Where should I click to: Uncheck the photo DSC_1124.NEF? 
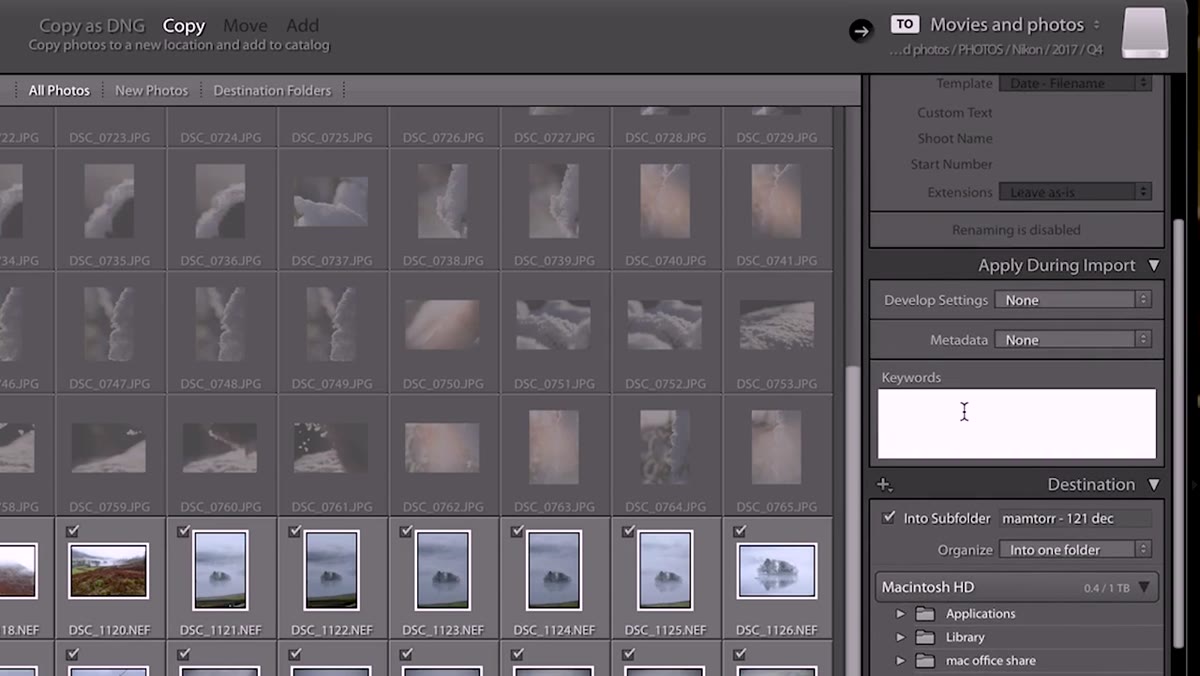[516, 531]
